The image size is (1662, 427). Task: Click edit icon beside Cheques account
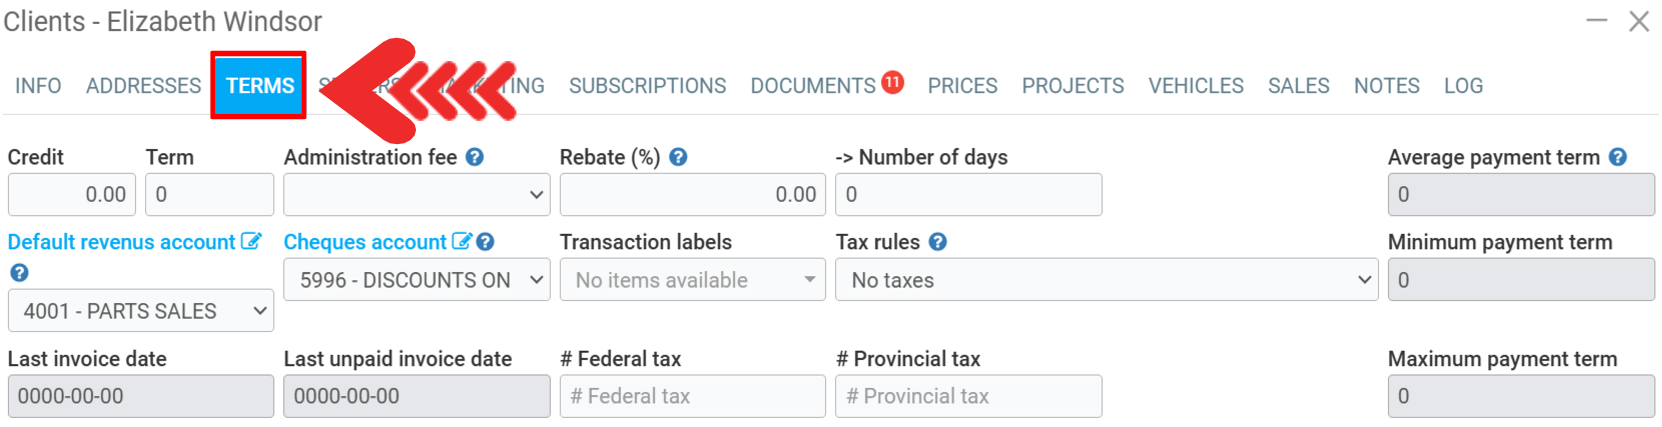(461, 242)
